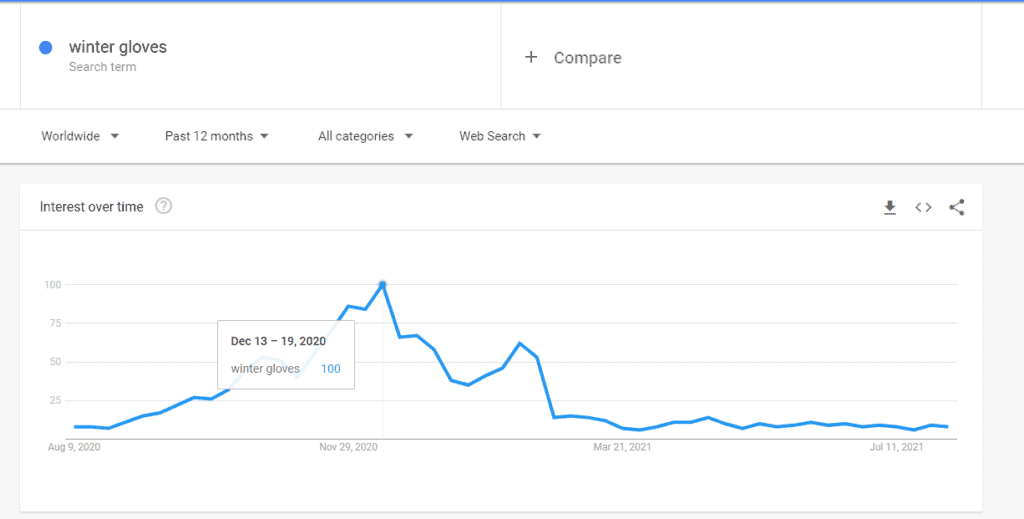Click the Jul 11, 2021 axis label
This screenshot has height=519, width=1024.
tap(896, 447)
